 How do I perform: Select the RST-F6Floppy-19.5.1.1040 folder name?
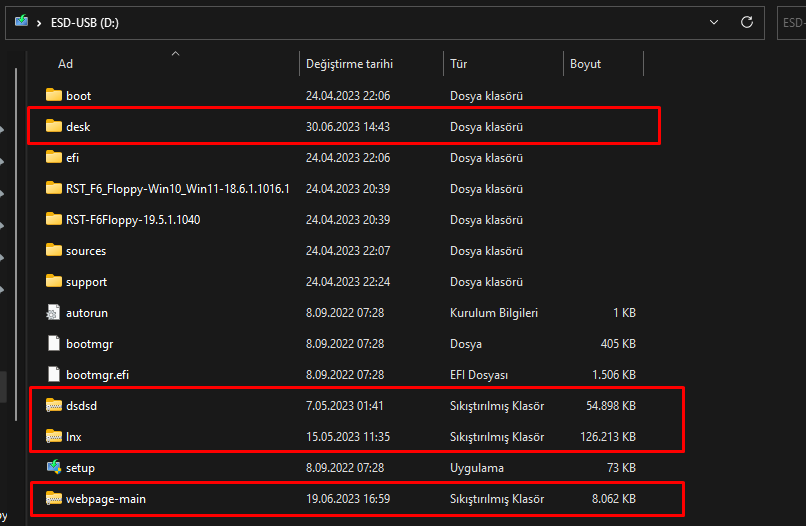point(133,220)
